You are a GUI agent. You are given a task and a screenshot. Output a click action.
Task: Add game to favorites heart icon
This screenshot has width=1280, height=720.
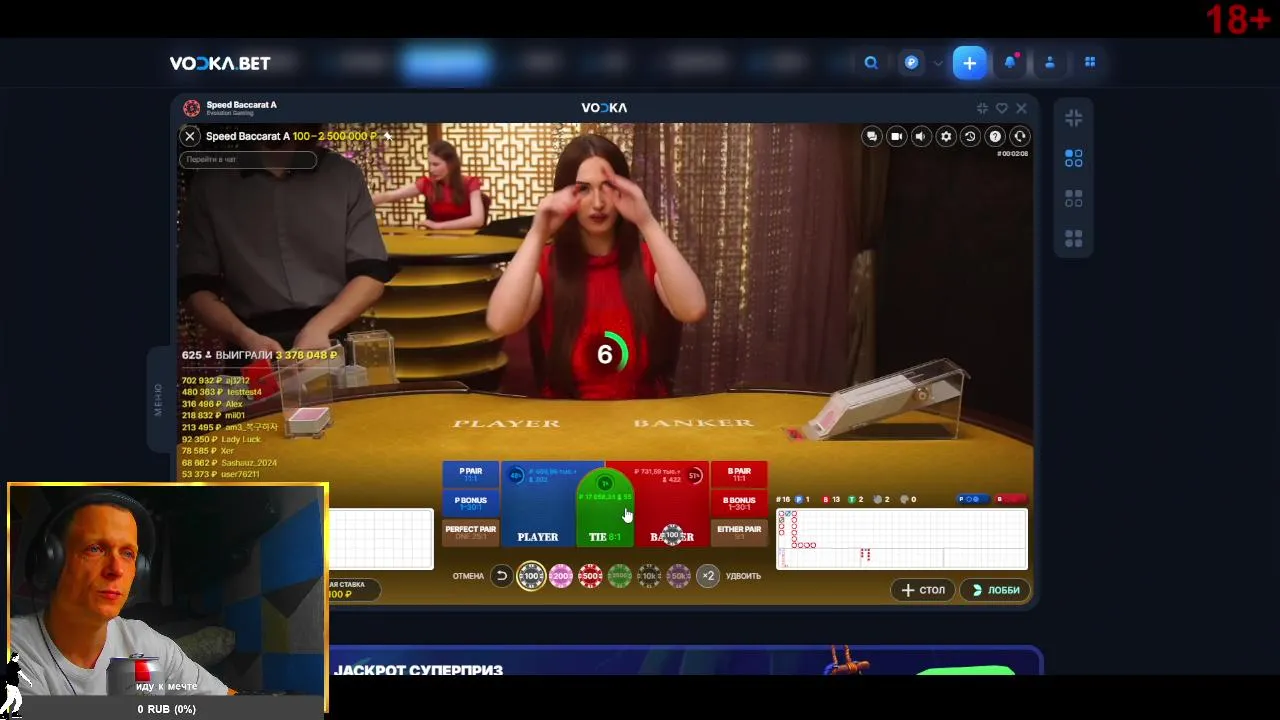(1001, 108)
